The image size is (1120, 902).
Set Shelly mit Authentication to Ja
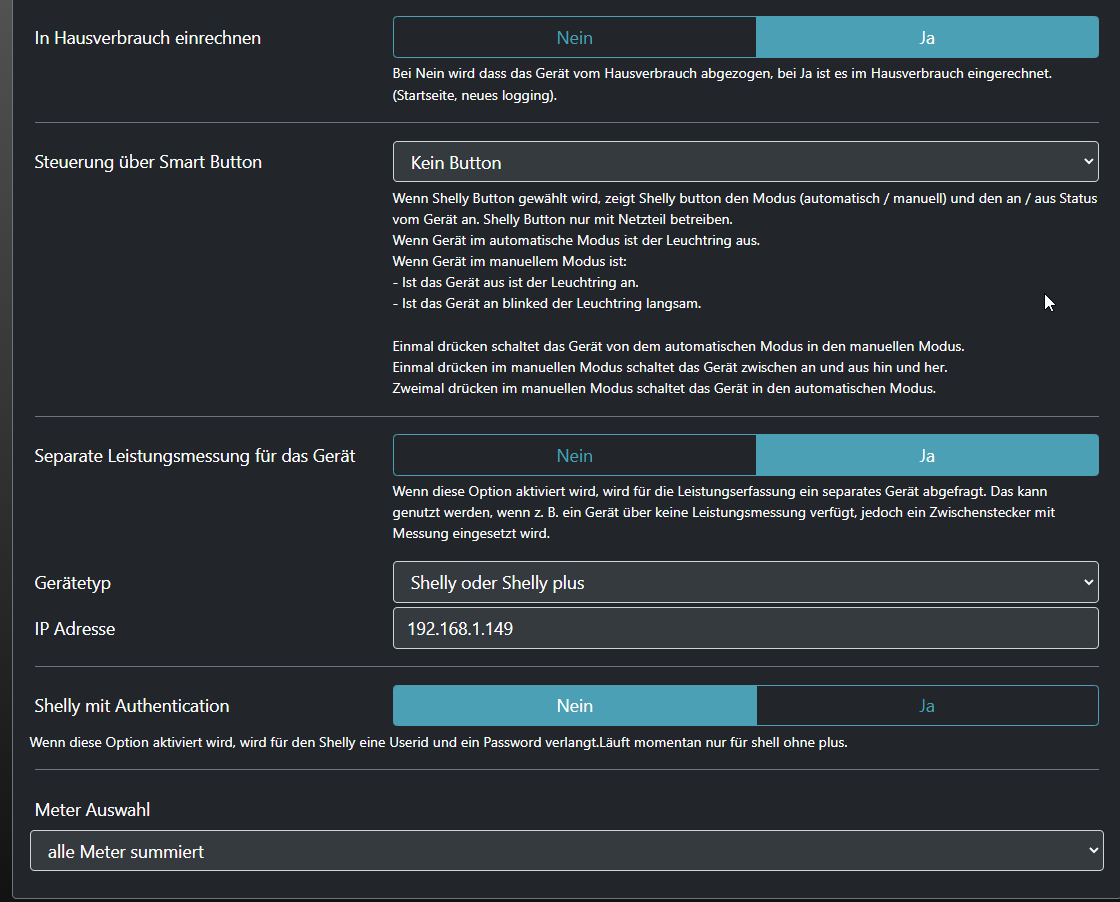pyautogui.click(x=927, y=705)
